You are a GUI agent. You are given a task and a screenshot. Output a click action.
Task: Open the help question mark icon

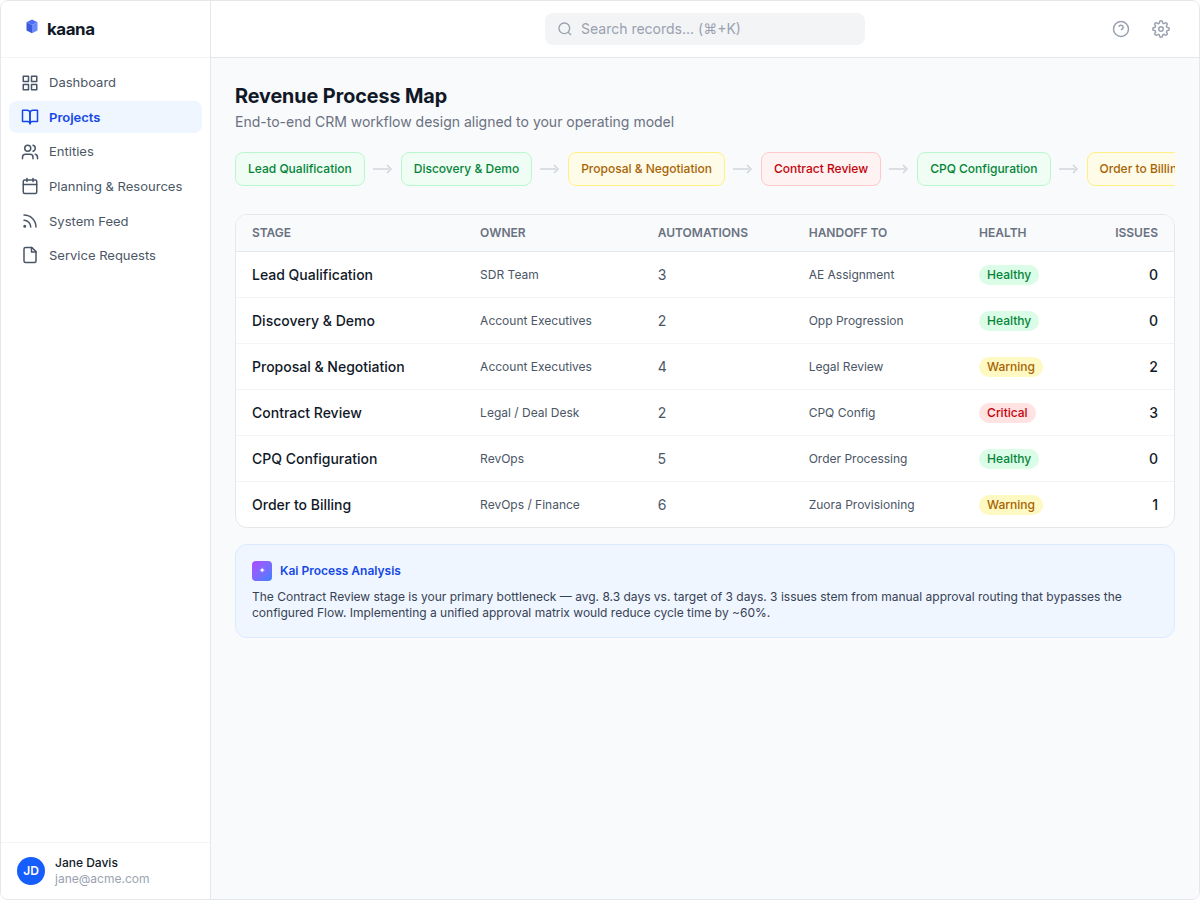[1120, 29]
